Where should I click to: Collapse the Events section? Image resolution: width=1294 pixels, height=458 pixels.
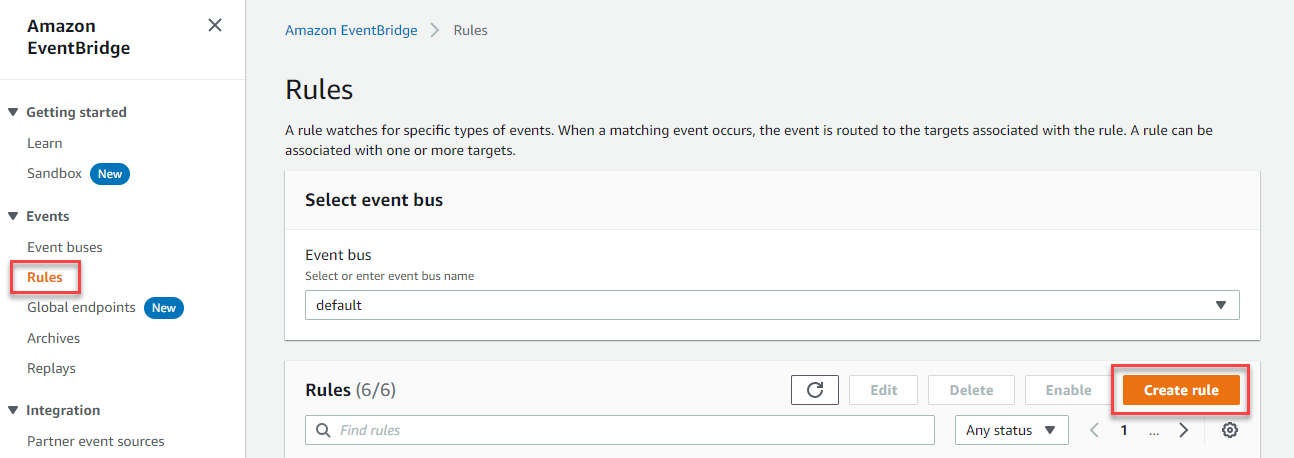14,216
